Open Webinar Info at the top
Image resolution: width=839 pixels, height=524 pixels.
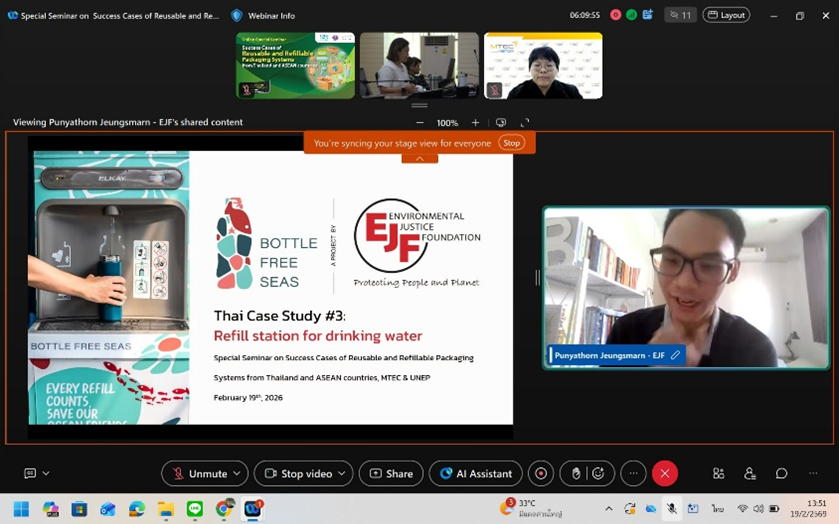tap(265, 15)
